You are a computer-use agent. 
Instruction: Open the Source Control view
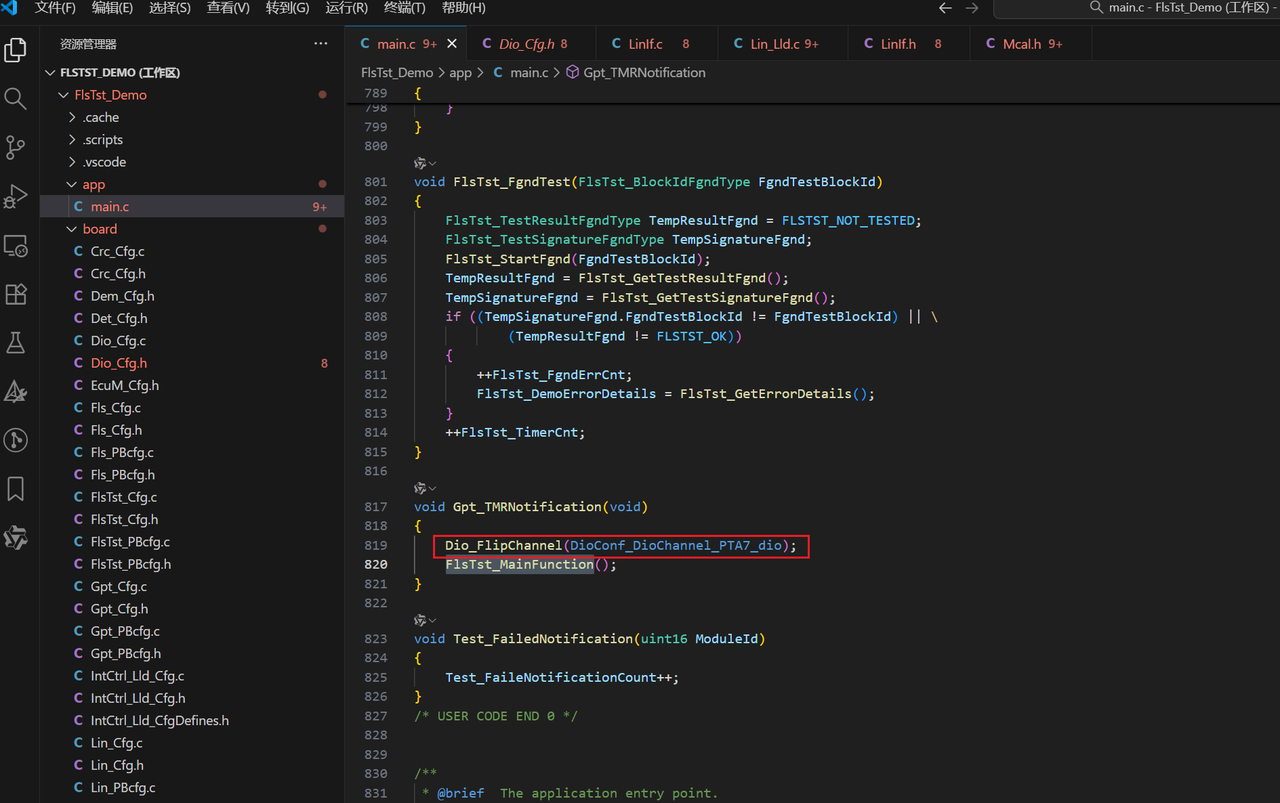tap(15, 147)
